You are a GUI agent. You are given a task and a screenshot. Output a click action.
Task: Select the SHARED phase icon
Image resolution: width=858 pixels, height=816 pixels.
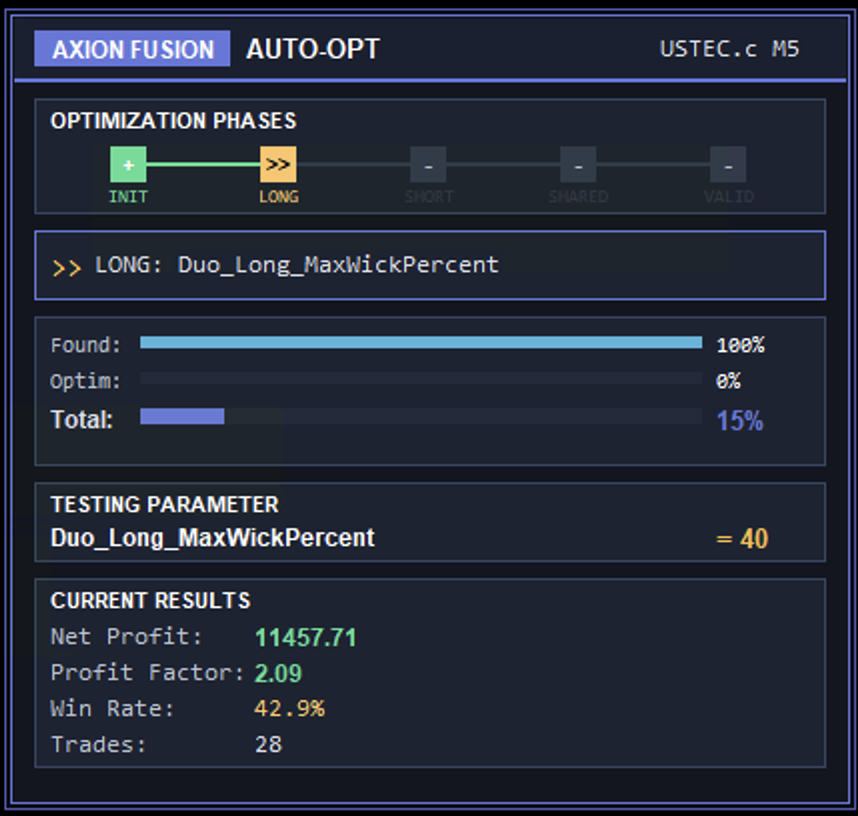point(579,165)
